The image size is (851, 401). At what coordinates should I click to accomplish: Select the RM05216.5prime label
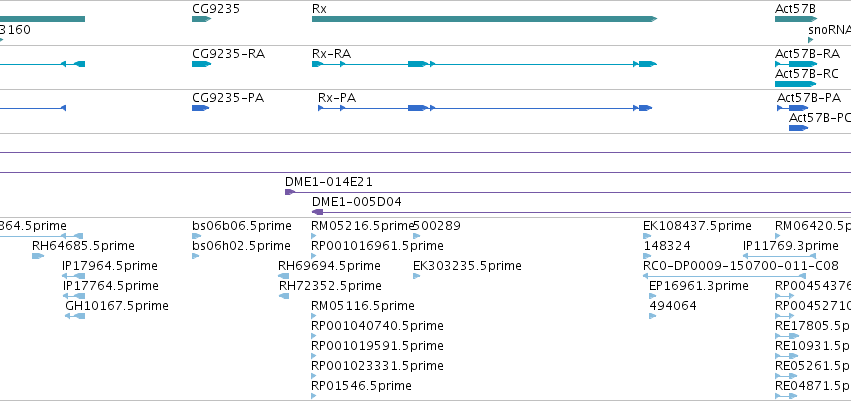click(363, 226)
